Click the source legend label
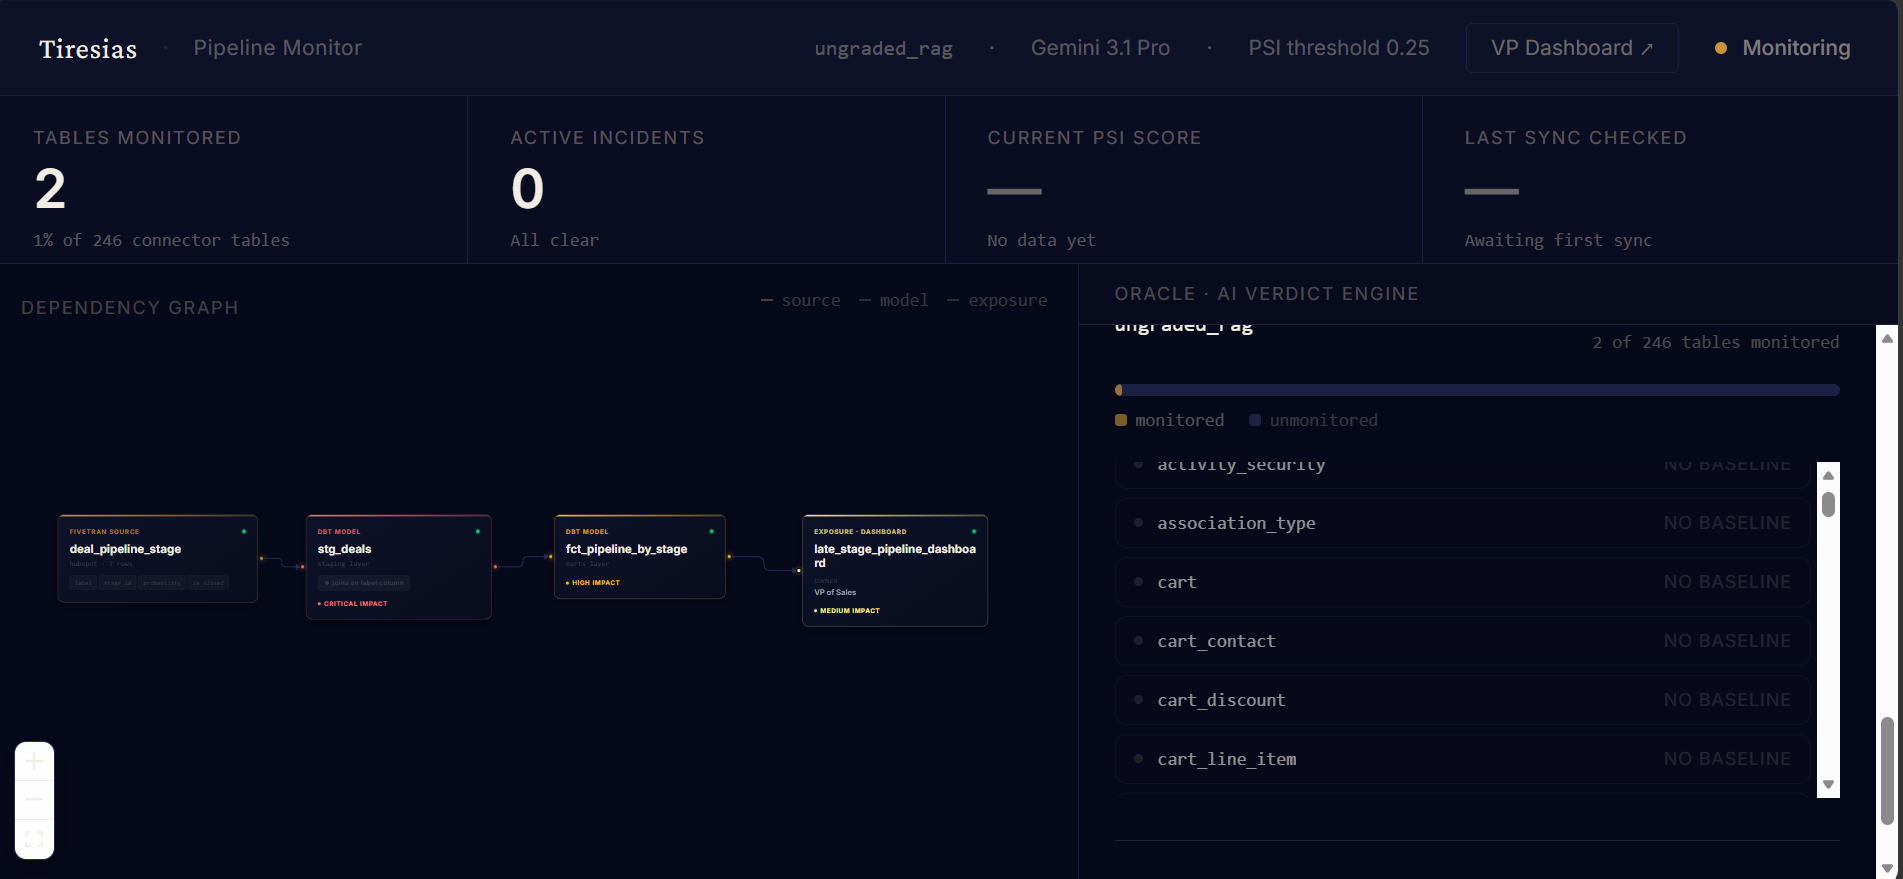This screenshot has width=1903, height=879. [x=811, y=300]
